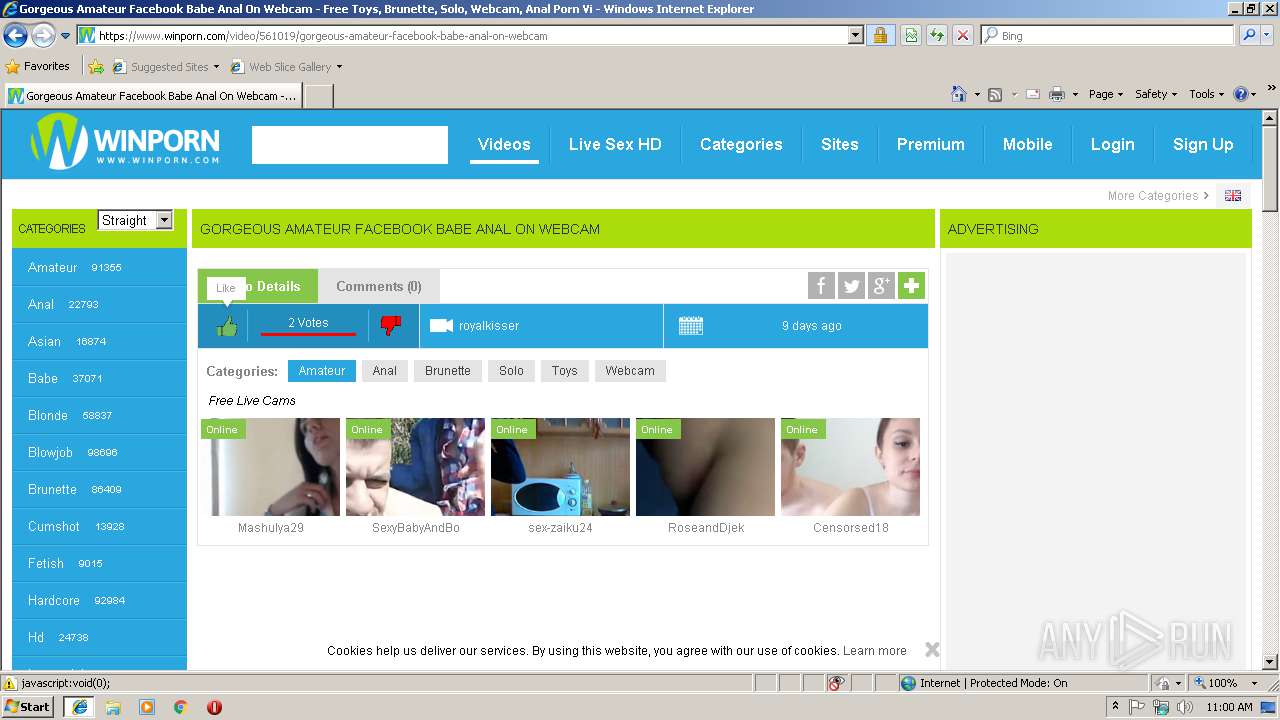Expand the address bar URL dropdown
1280x720 pixels.
[x=855, y=36]
